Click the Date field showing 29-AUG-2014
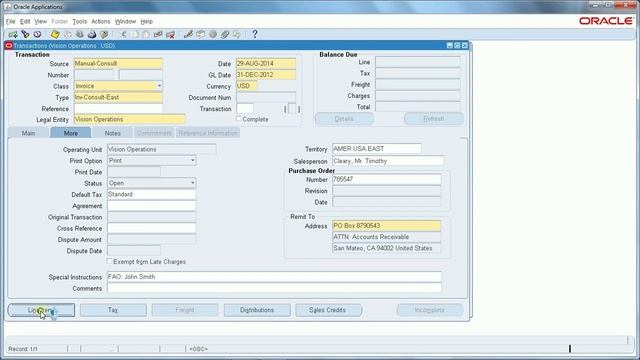The image size is (640, 360). [x=266, y=64]
